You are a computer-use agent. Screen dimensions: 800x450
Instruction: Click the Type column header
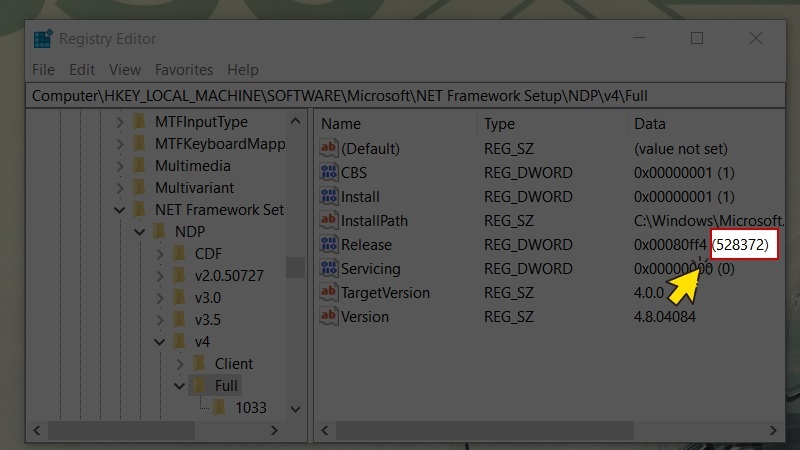coord(499,124)
